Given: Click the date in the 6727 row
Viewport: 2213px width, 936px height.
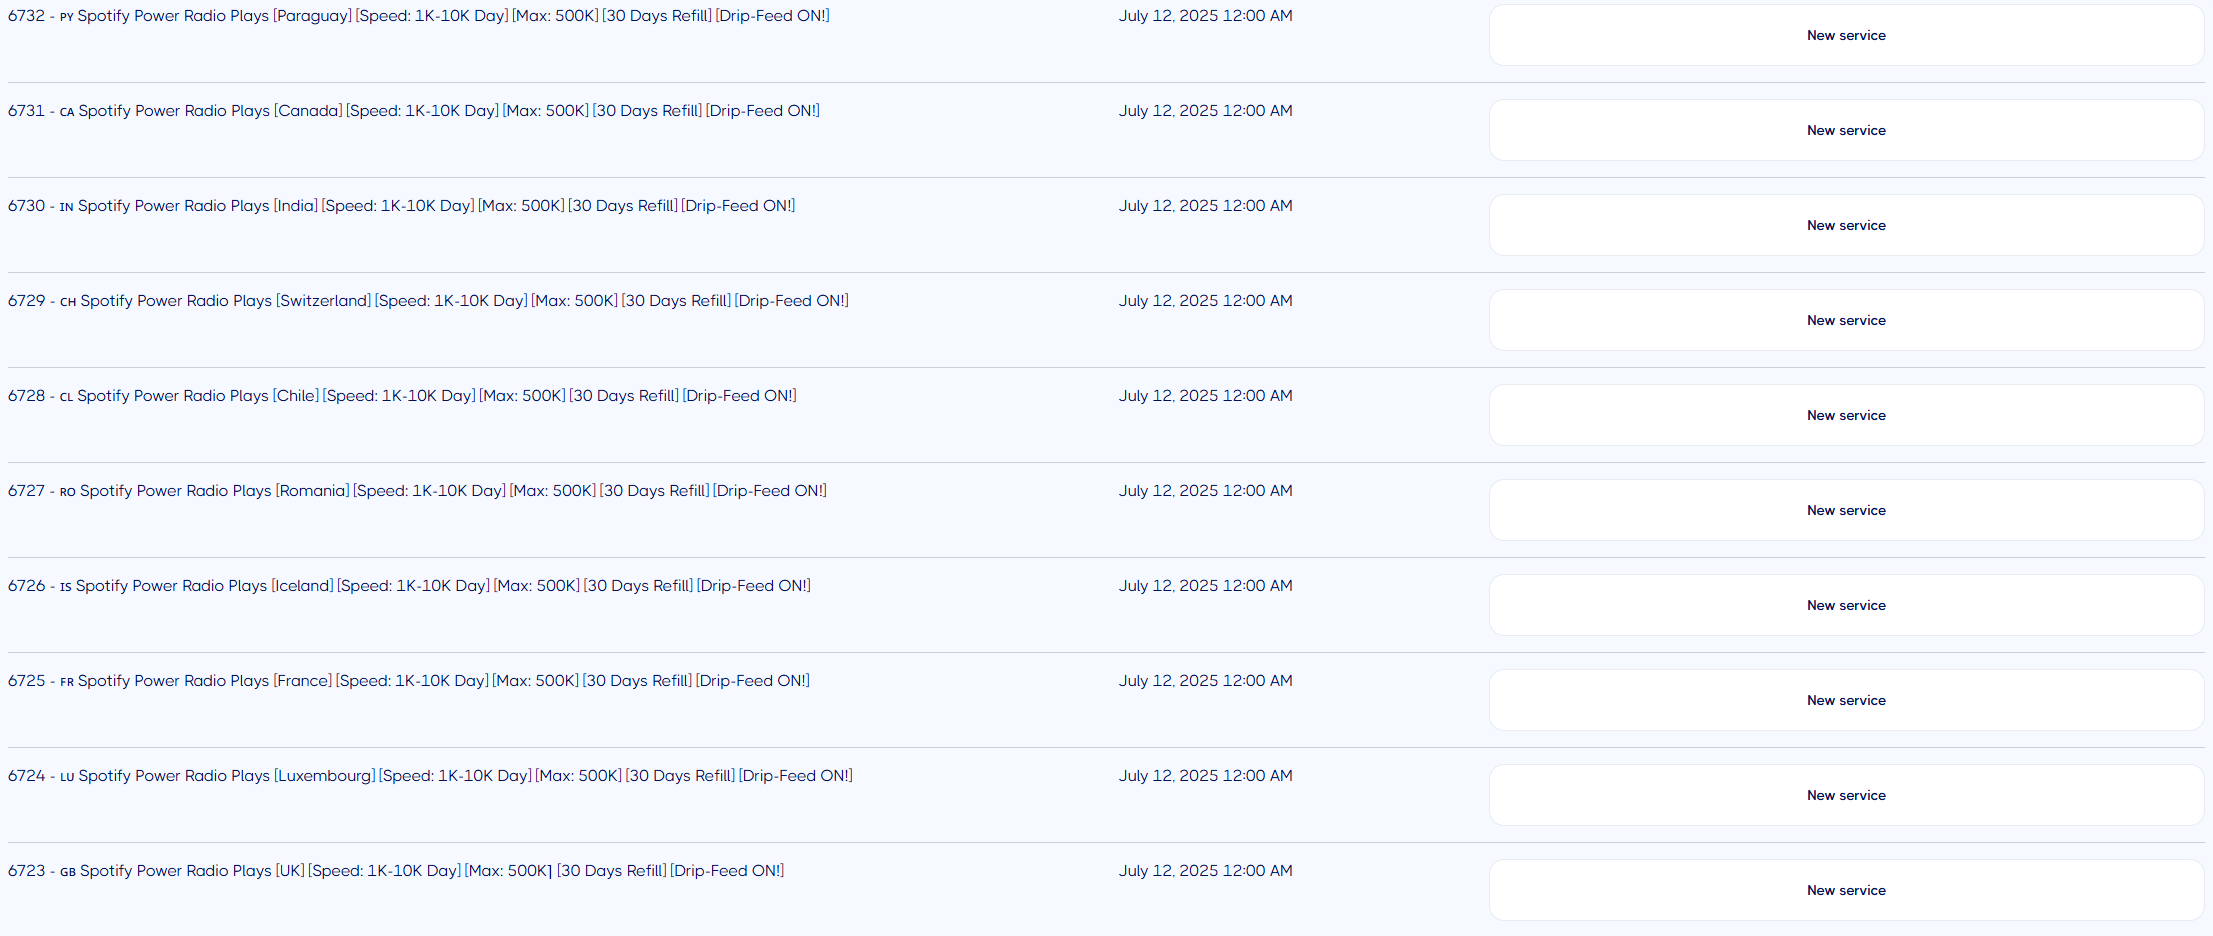Looking at the screenshot, I should point(1205,491).
